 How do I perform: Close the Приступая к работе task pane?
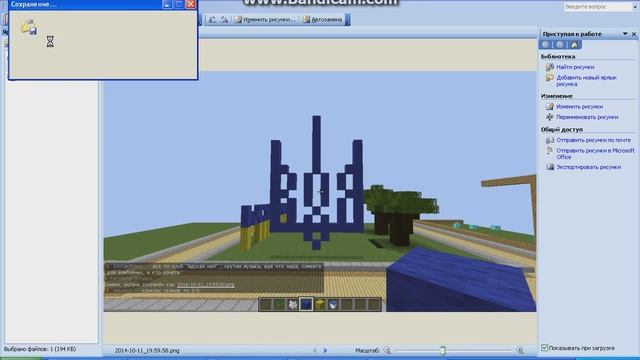pyautogui.click(x=634, y=34)
